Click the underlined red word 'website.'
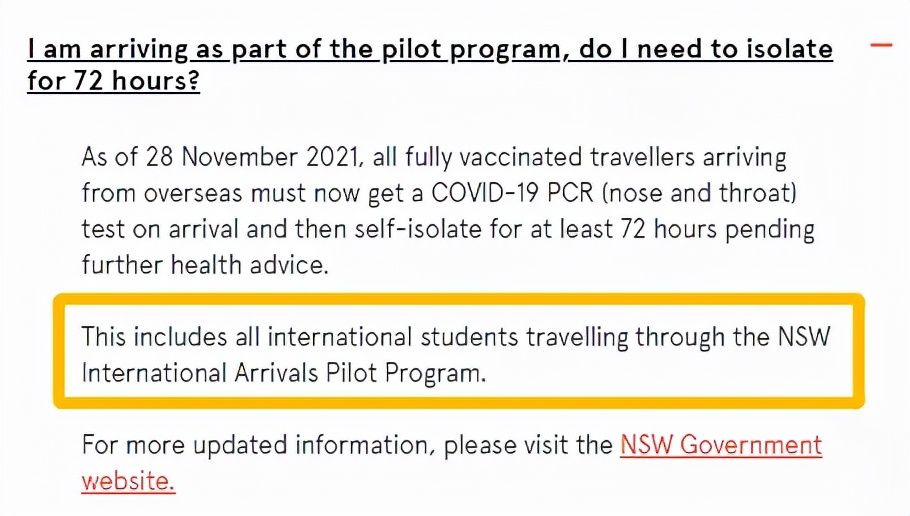The height and width of the screenshot is (516, 910). [x=128, y=481]
